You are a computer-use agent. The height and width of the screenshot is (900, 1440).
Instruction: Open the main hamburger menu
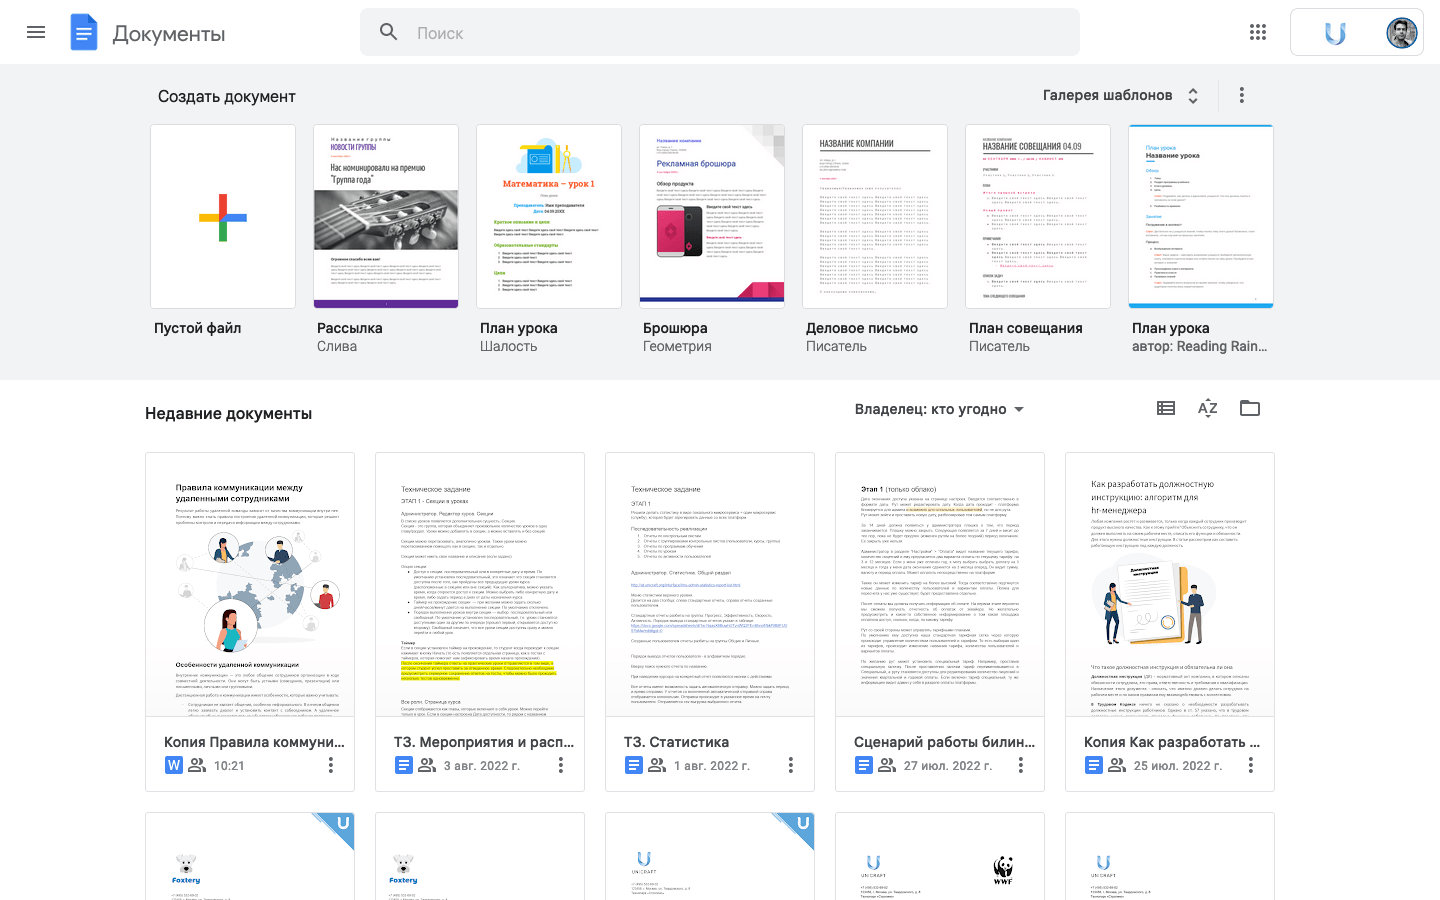pos(36,32)
